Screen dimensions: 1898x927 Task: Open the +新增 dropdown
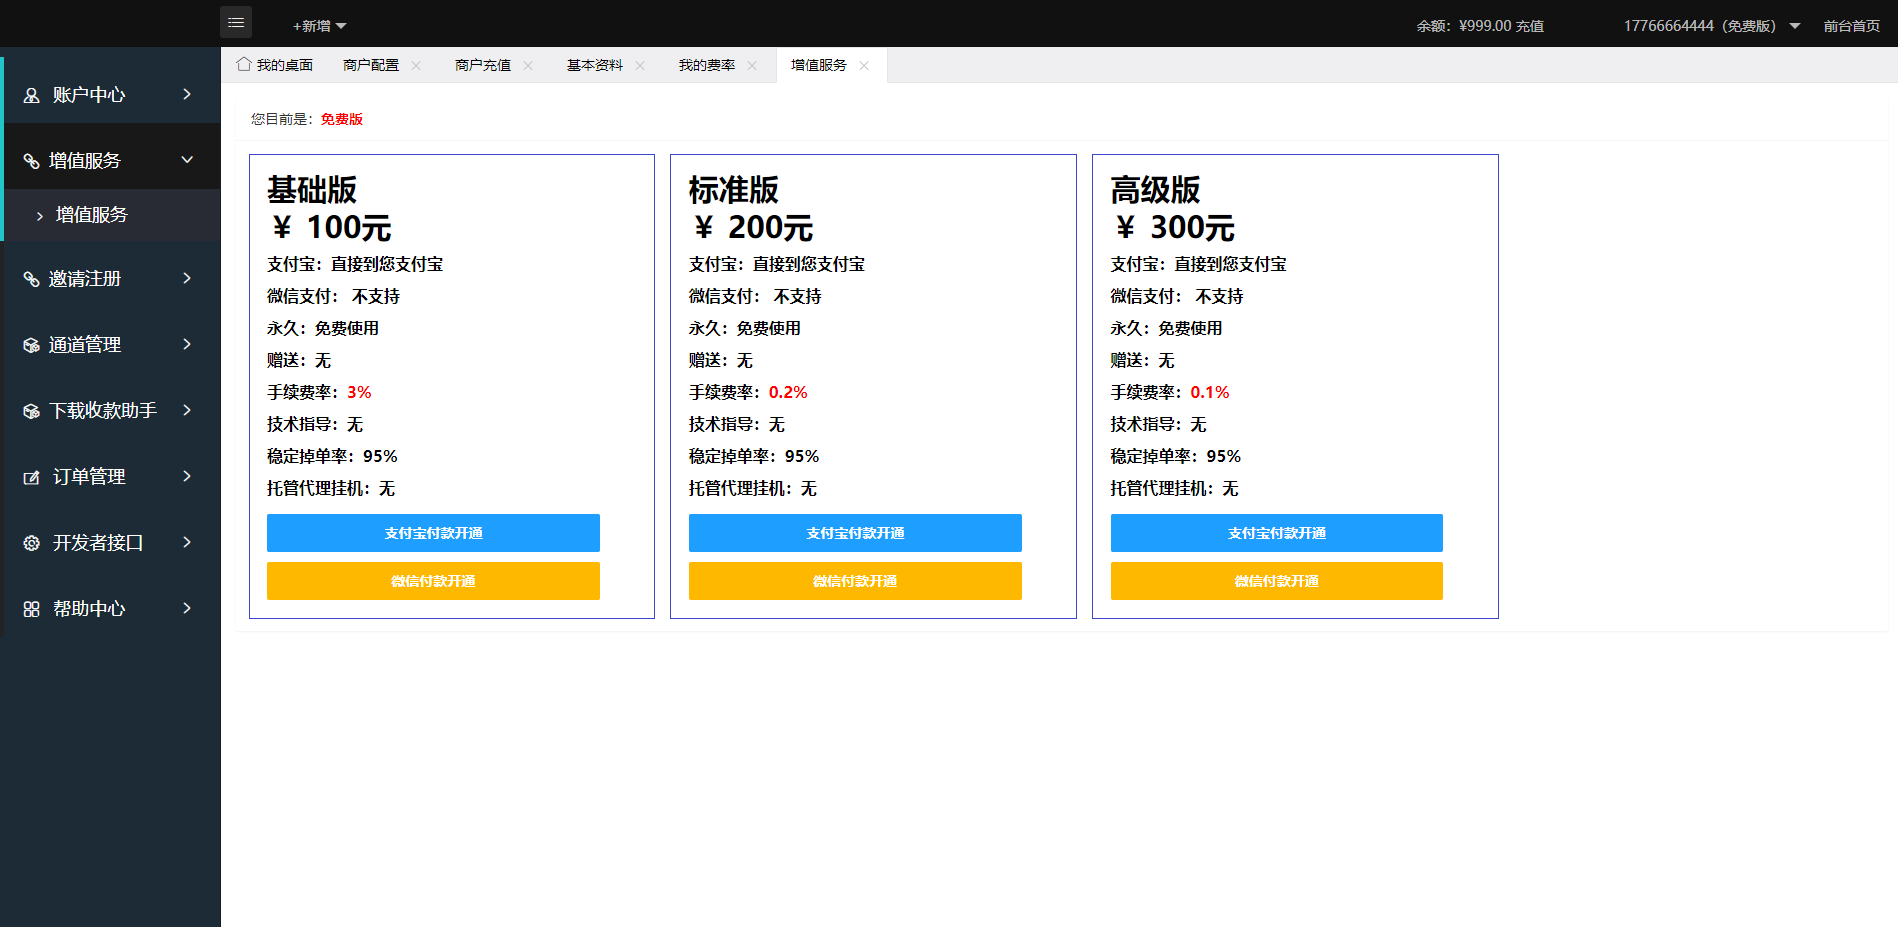click(319, 26)
